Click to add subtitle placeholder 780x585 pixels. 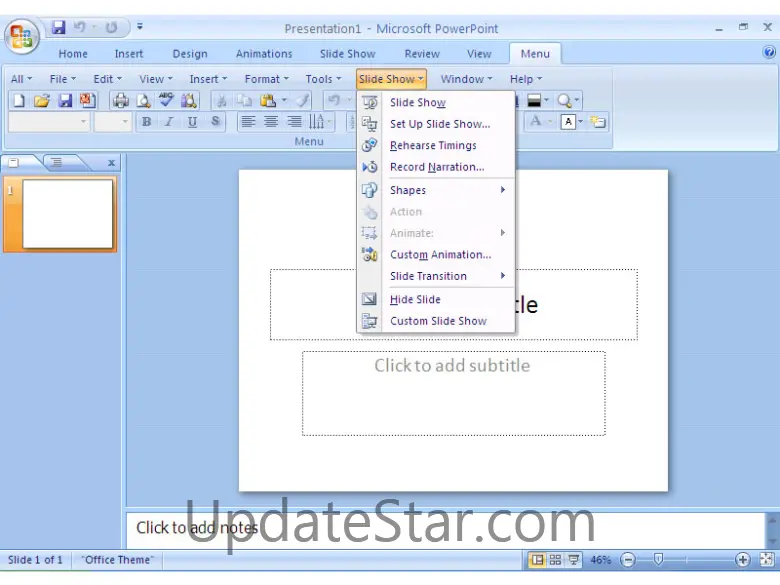point(454,393)
